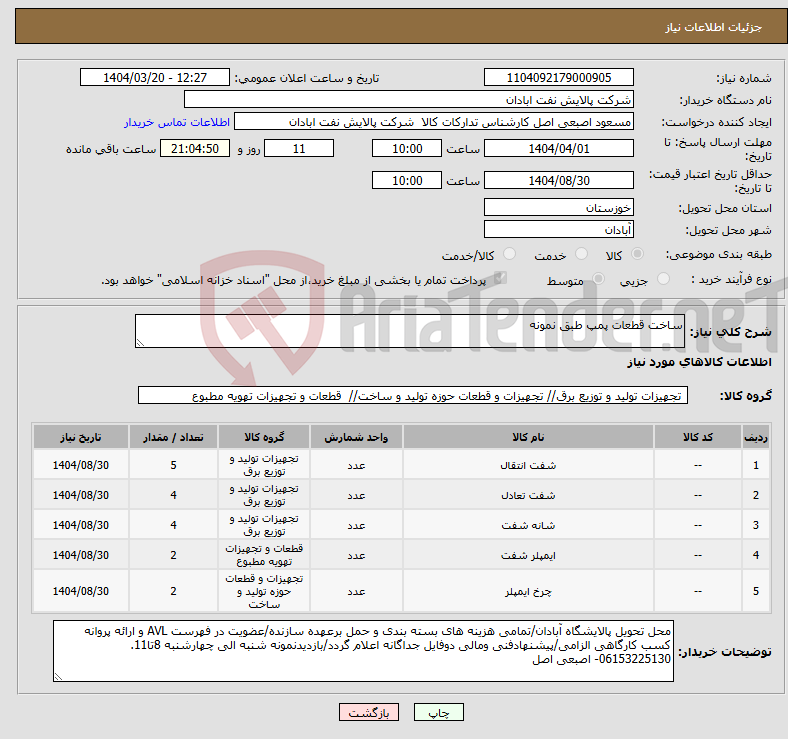The height and width of the screenshot is (739, 788).
Task: Click the تاریخ نیاز column header
Action: 81,437
